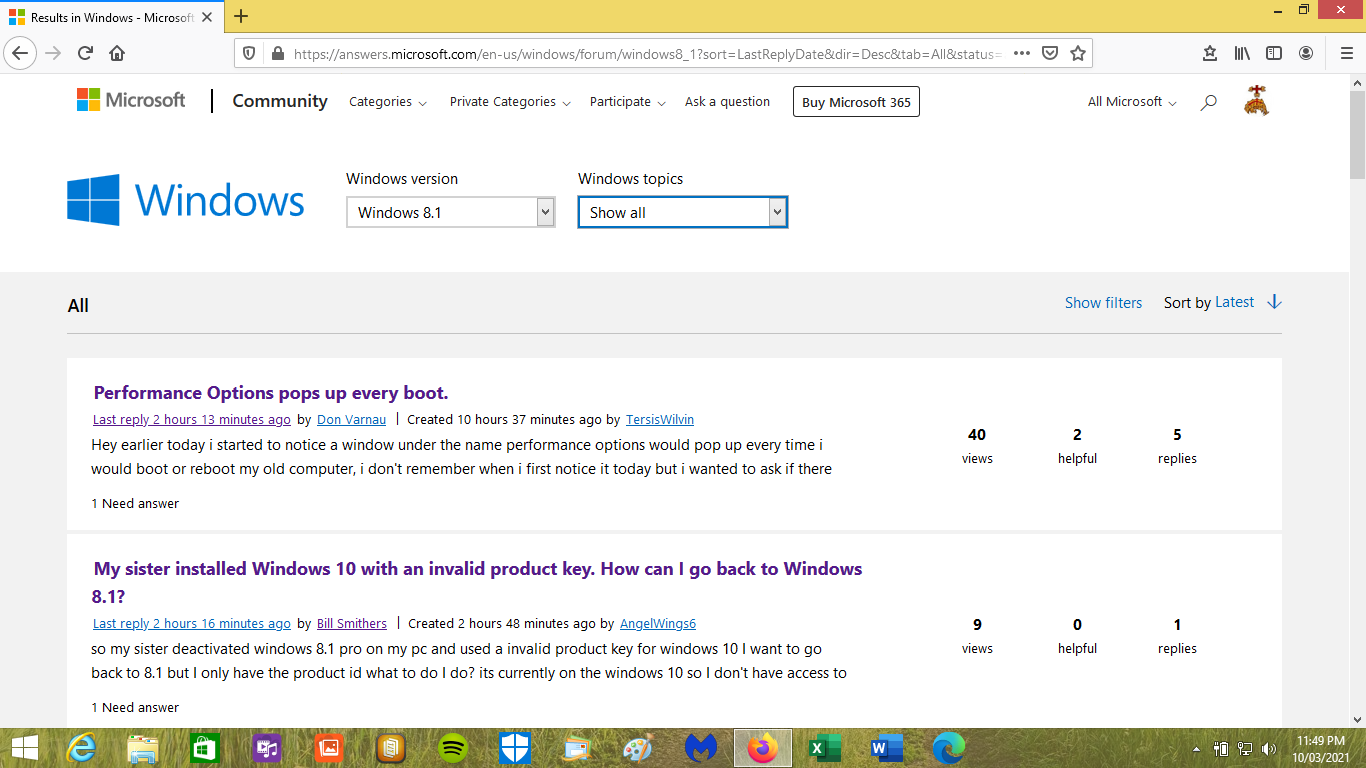Open Word from the taskbar
Screen dimensions: 1366x768
[x=887, y=748]
